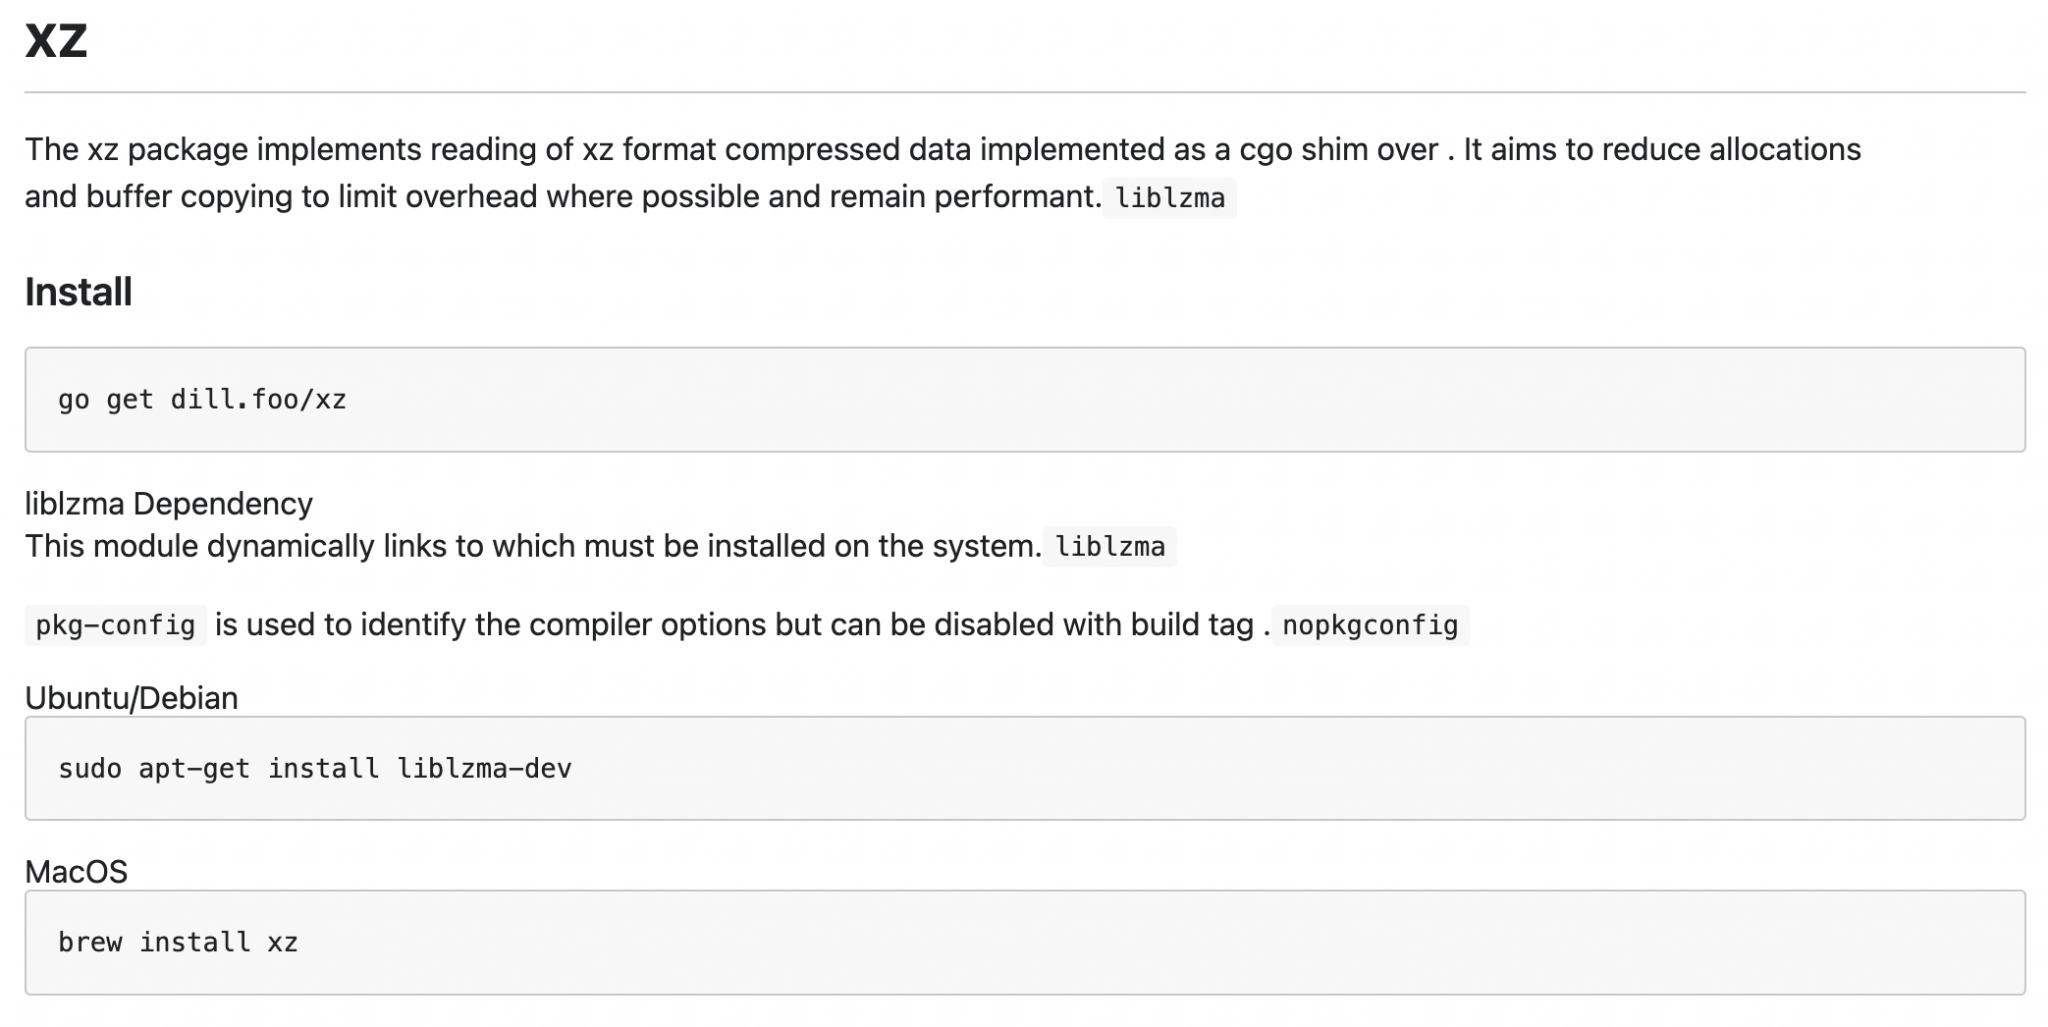Viewport: 2048px width, 1027px height.
Task: Click the Install section heading
Action: pos(78,292)
